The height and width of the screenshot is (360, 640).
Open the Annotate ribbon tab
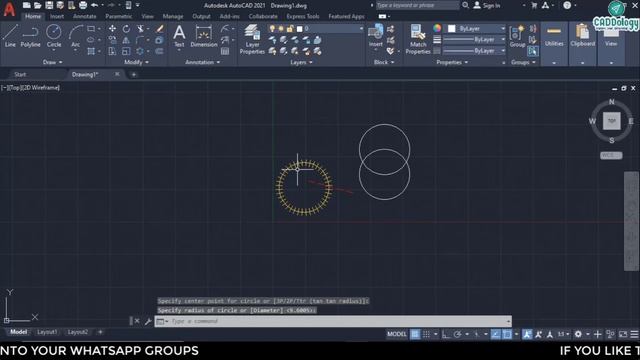pos(84,16)
